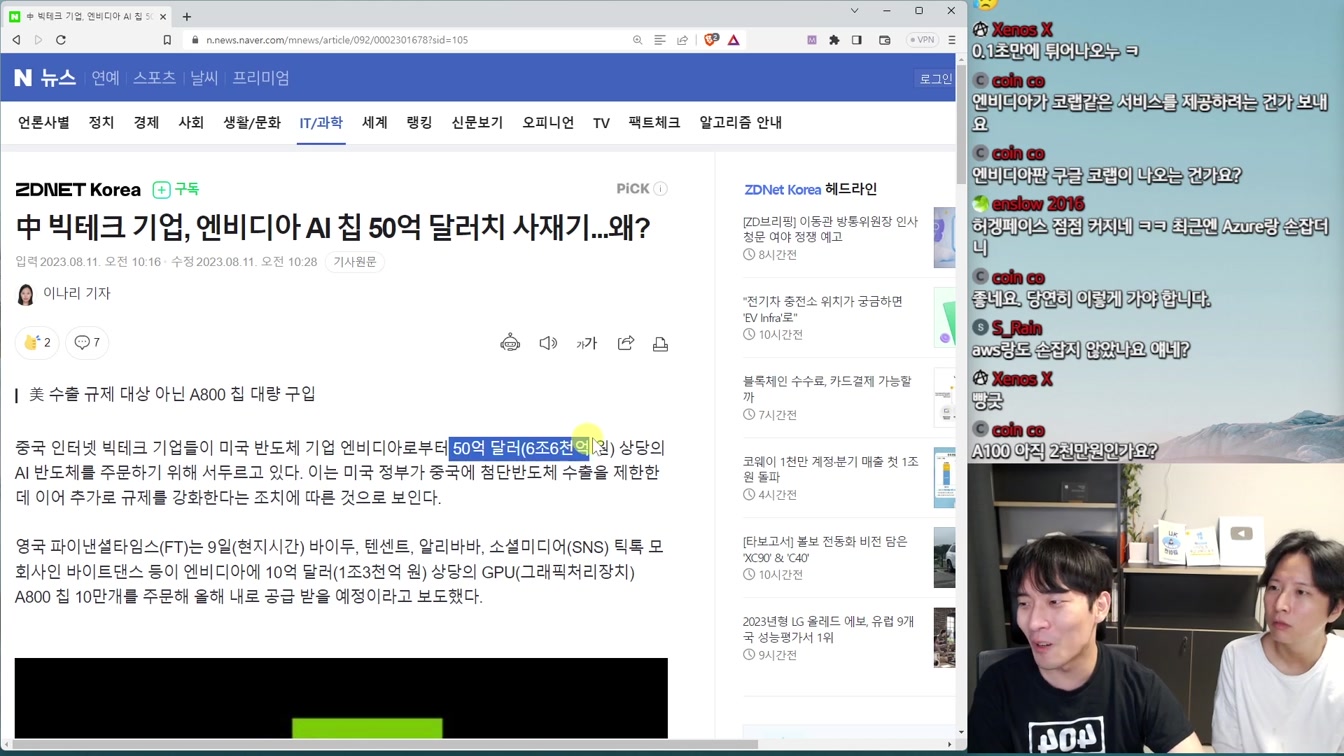Open the 프리미엄 section
This screenshot has height=756, width=1344.
click(x=261, y=77)
